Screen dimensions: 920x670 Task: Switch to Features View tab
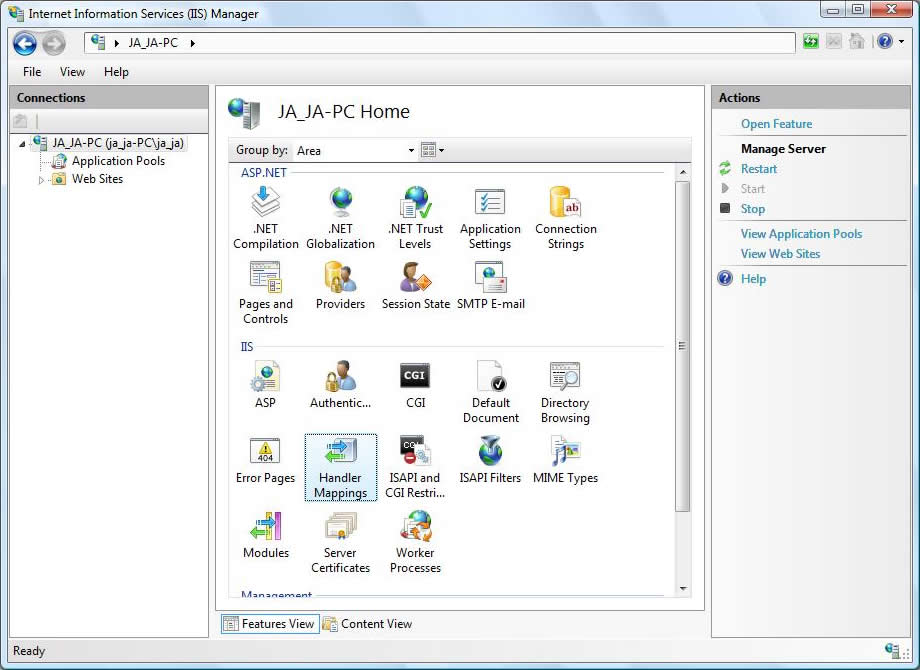tap(270, 624)
